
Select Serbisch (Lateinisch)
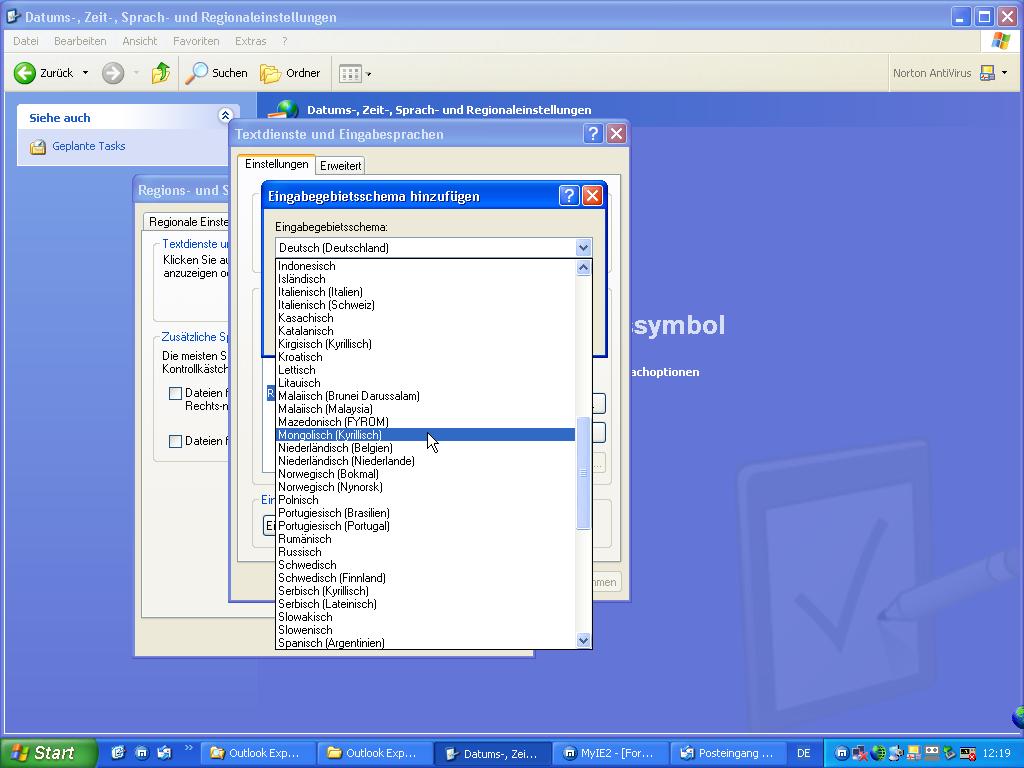click(425, 604)
